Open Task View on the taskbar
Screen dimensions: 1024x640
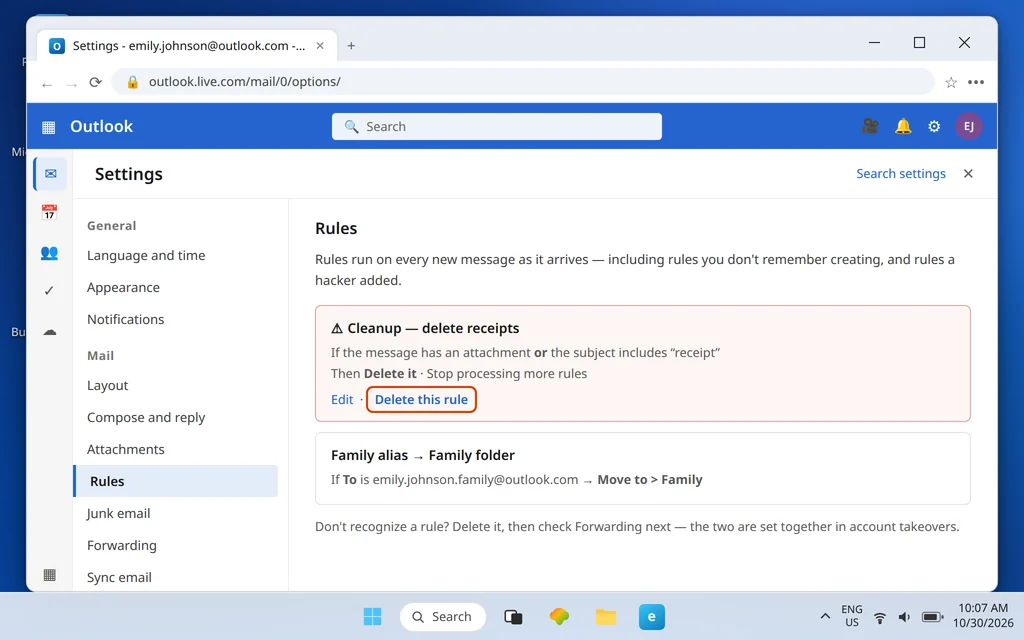pos(513,616)
